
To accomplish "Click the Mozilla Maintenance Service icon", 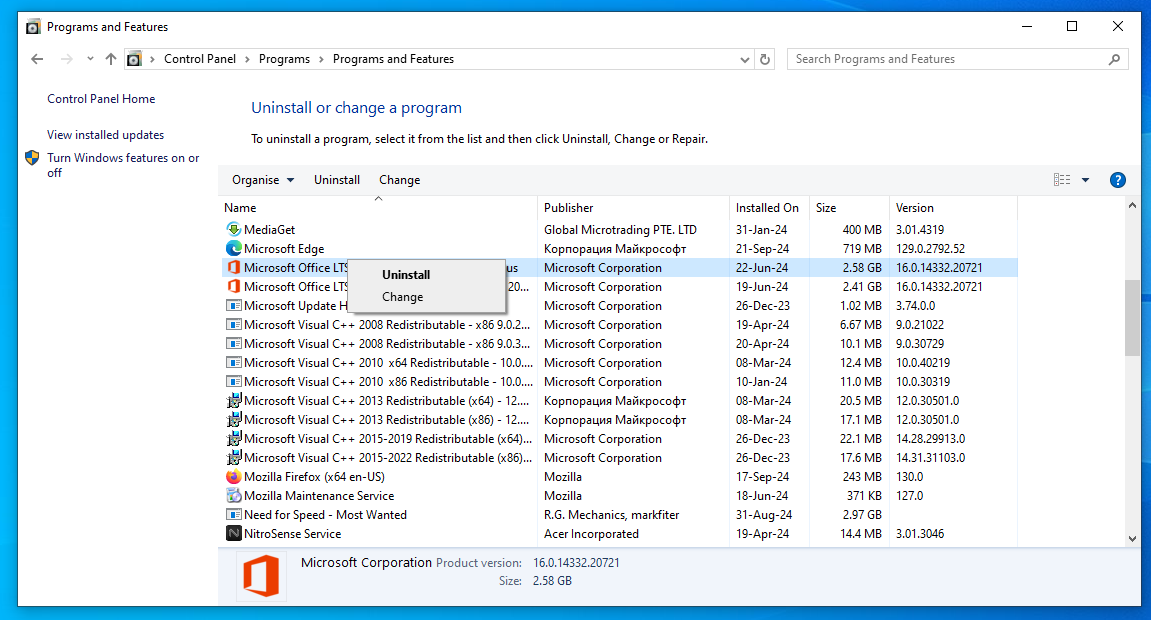I will (233, 496).
